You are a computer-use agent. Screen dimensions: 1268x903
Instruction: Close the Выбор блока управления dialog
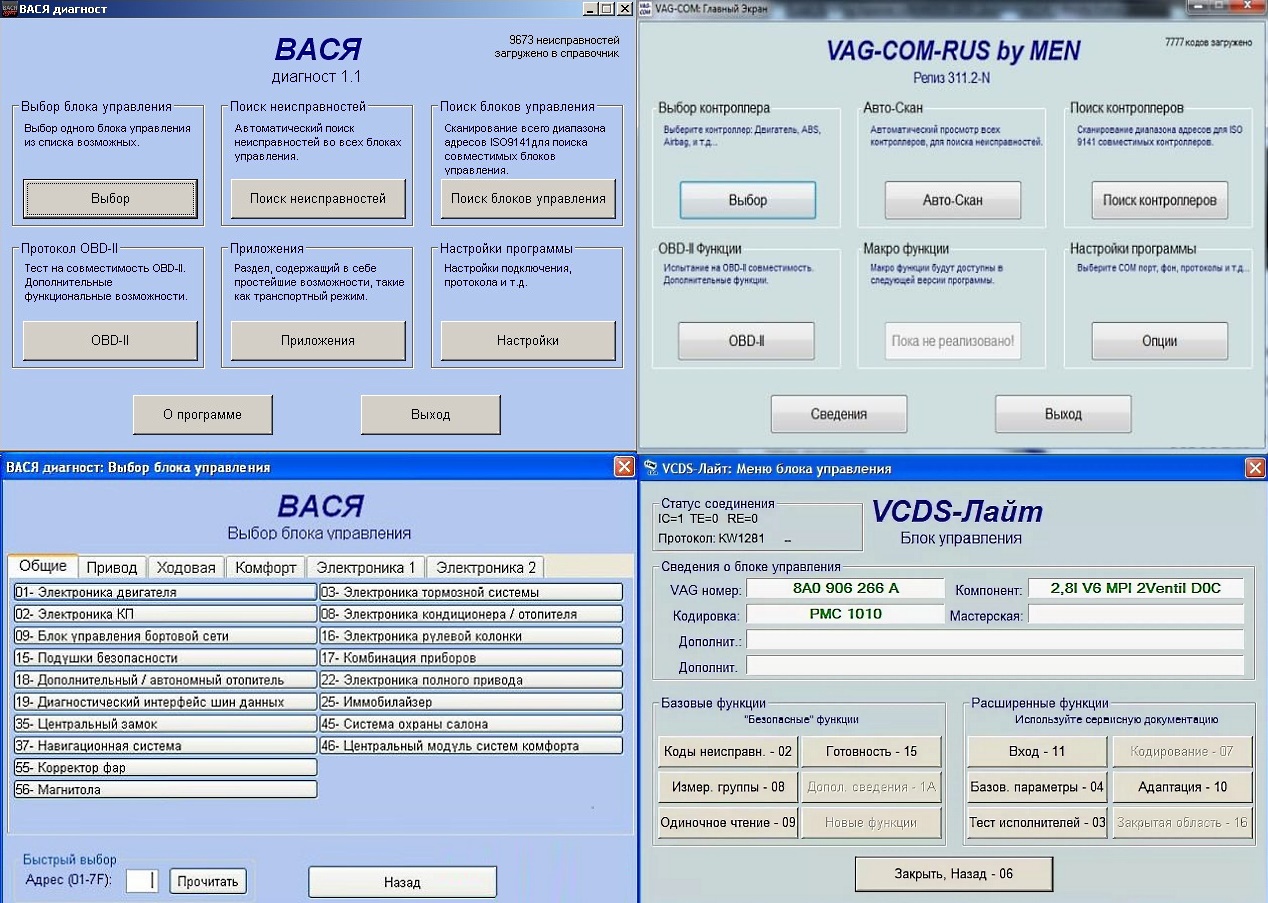point(624,466)
